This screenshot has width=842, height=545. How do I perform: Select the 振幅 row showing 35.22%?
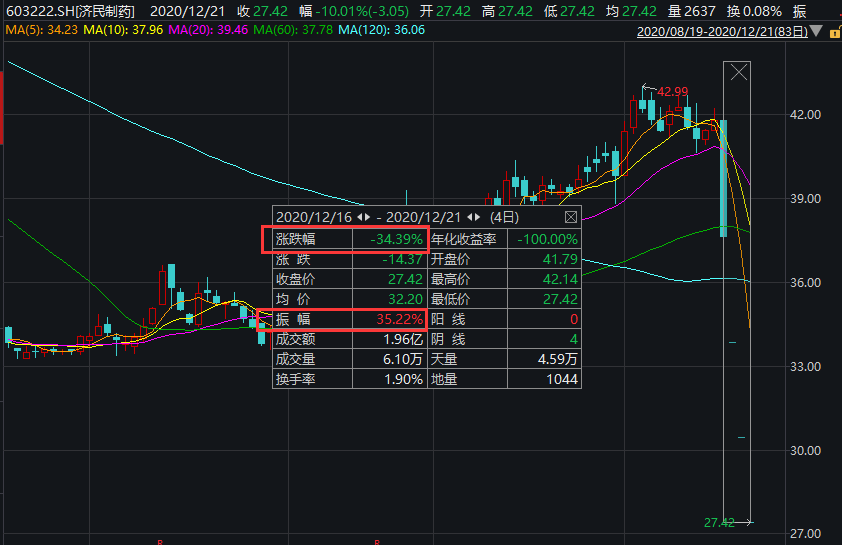coord(343,319)
